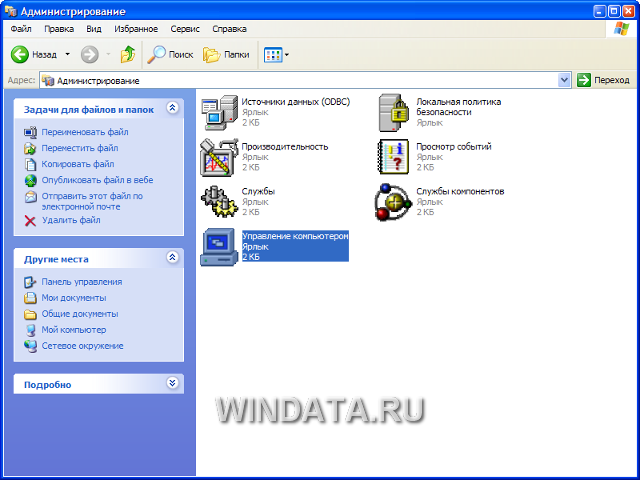Click the Просмотр событий label text
Screen dimensions: 640x480
(454, 146)
